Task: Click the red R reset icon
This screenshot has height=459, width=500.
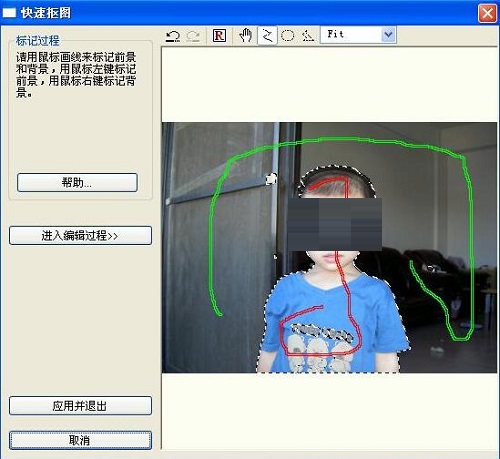Action: tap(219, 35)
